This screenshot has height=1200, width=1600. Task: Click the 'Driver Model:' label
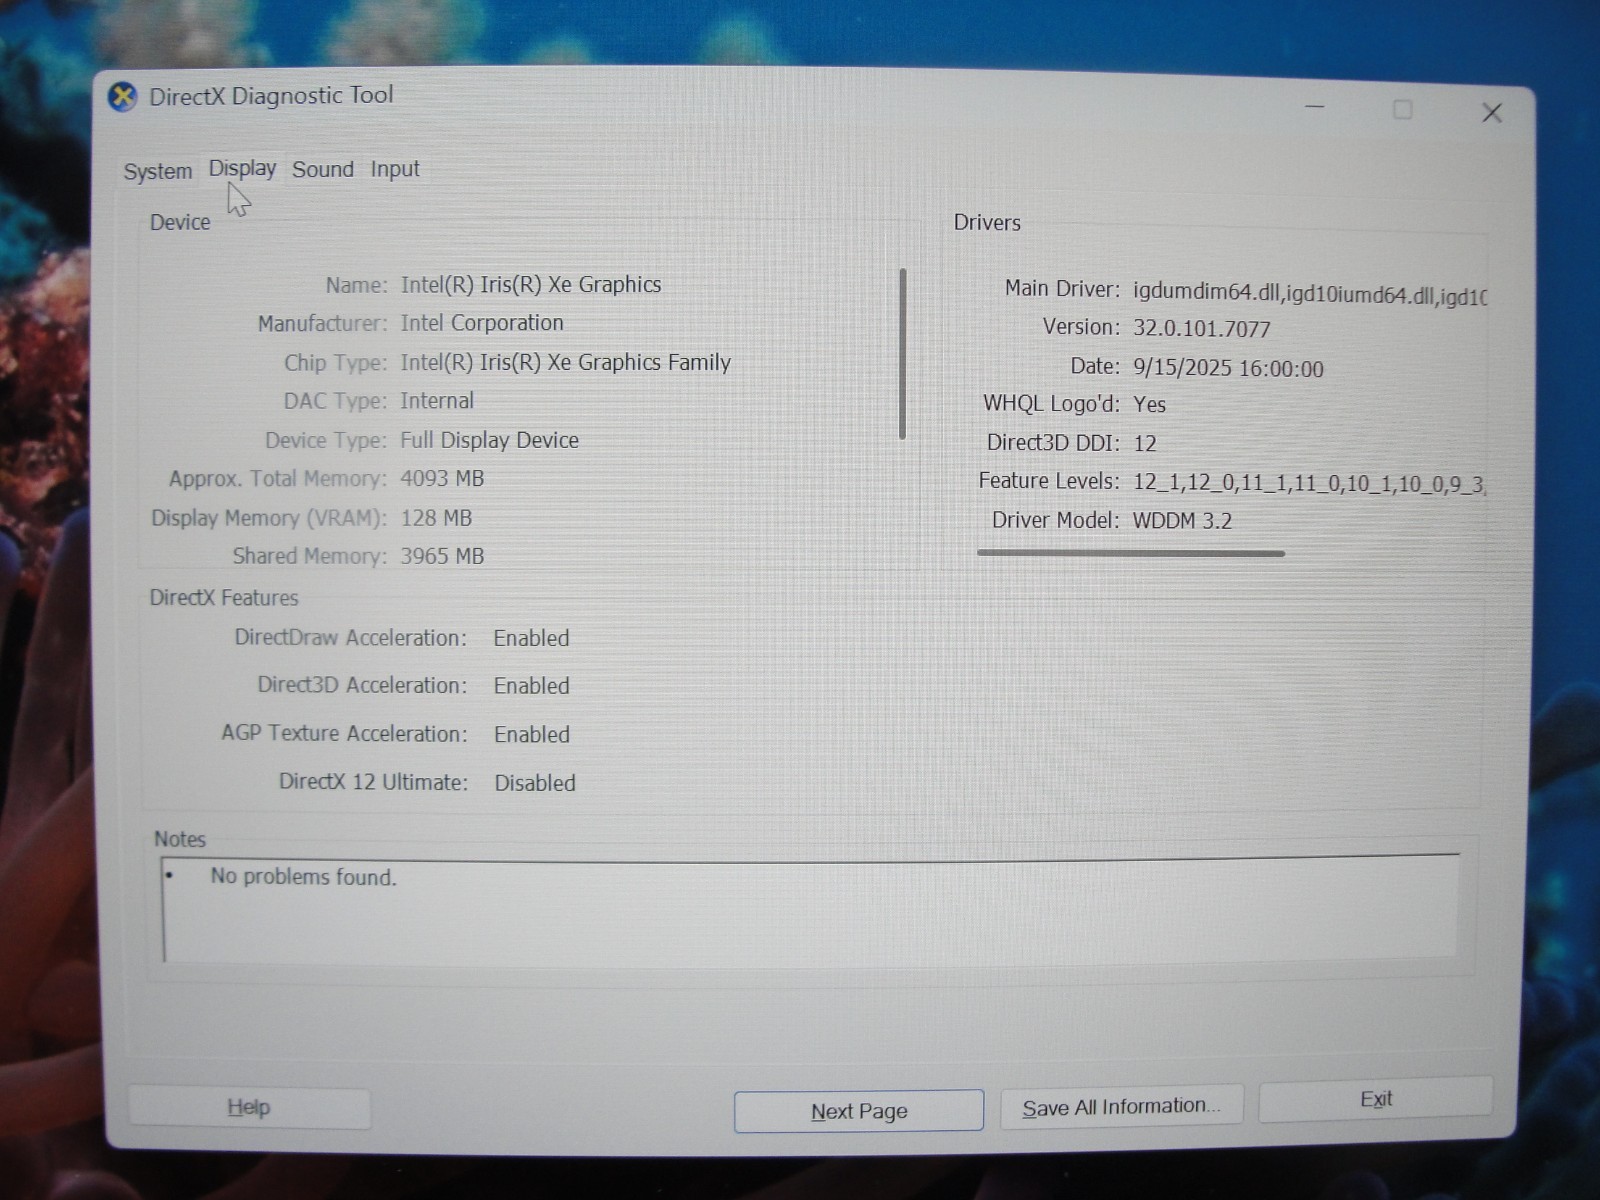click(x=1056, y=520)
